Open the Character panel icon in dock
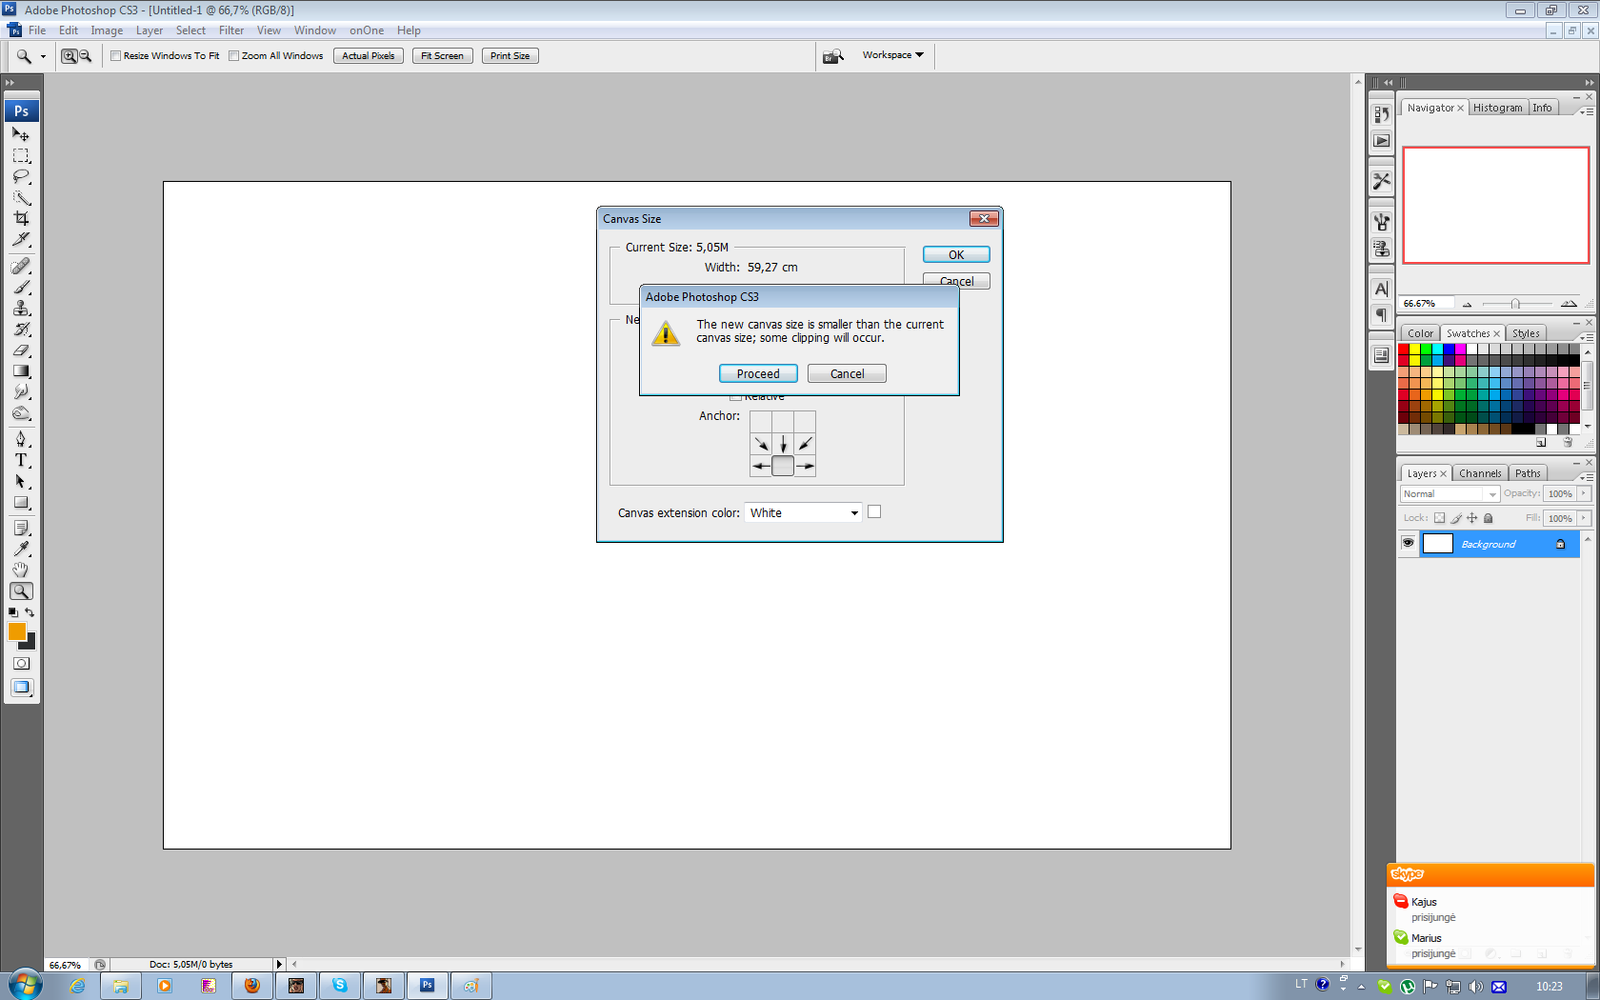Image resolution: width=1600 pixels, height=1000 pixels. (1381, 289)
